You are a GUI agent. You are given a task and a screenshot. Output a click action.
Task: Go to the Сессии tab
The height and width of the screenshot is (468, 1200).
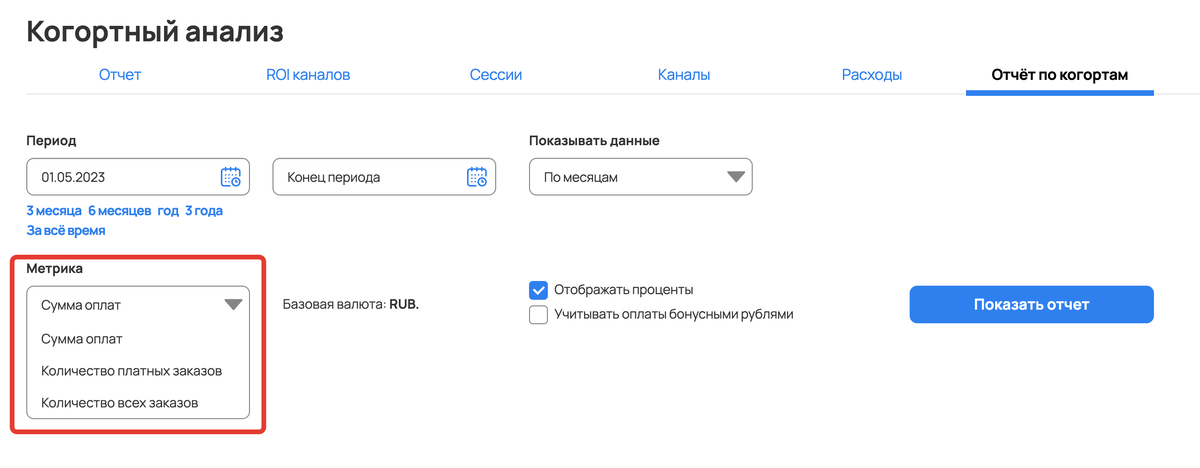tap(496, 75)
